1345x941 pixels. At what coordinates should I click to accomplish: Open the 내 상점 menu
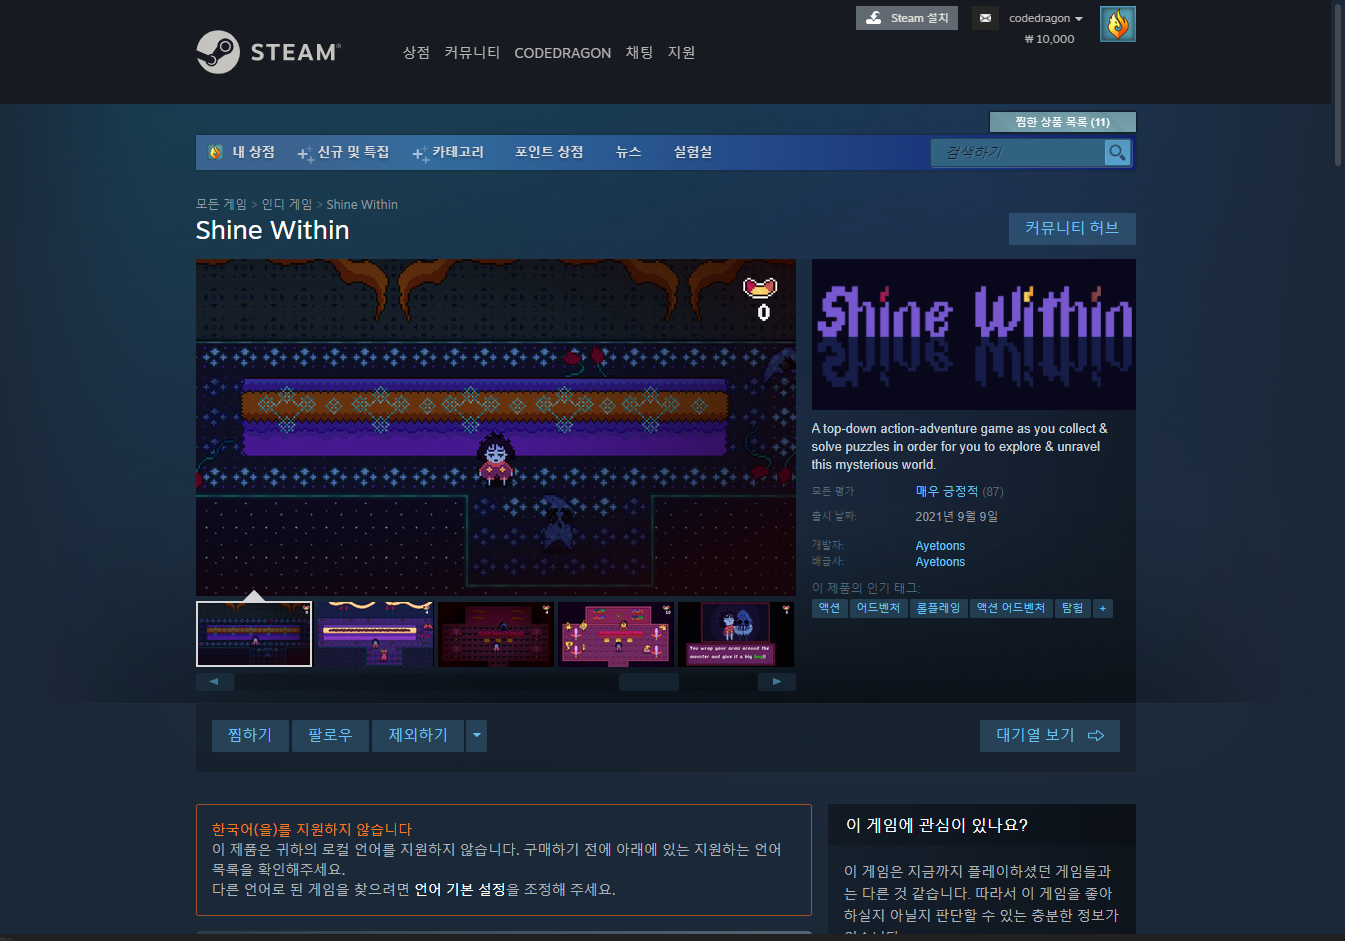click(x=242, y=152)
